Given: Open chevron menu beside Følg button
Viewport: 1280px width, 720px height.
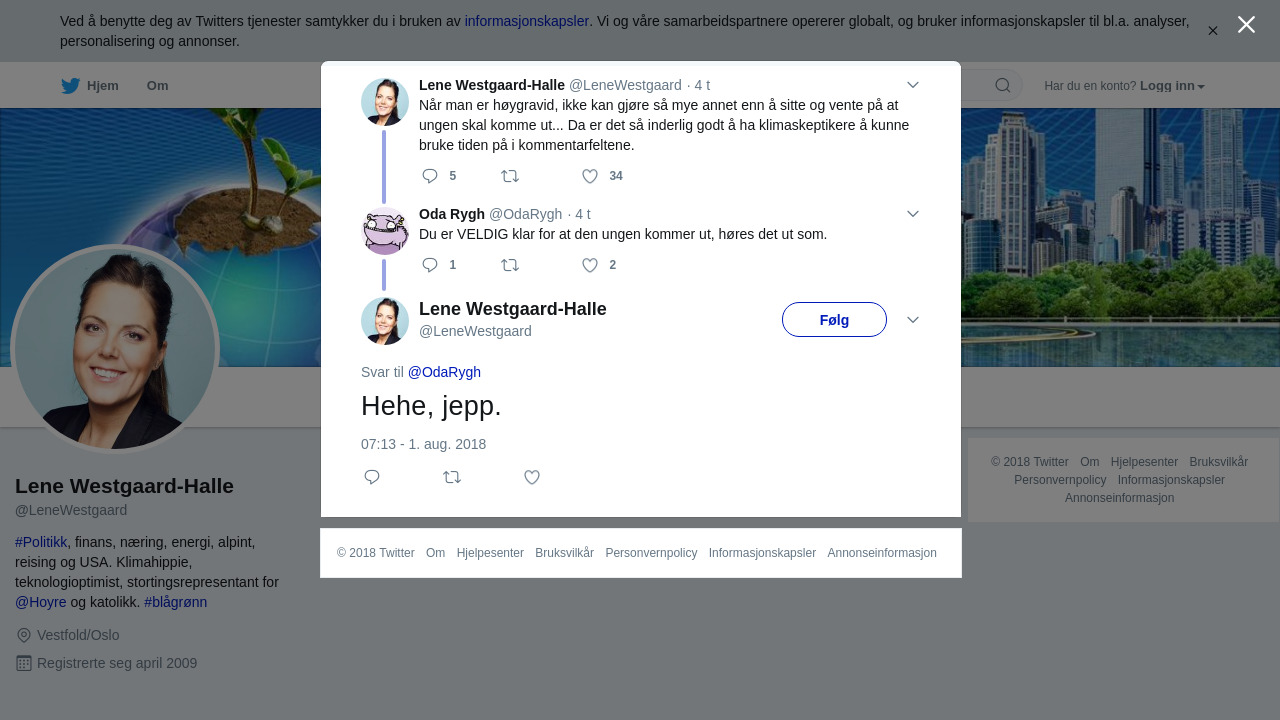Looking at the screenshot, I should 913,319.
